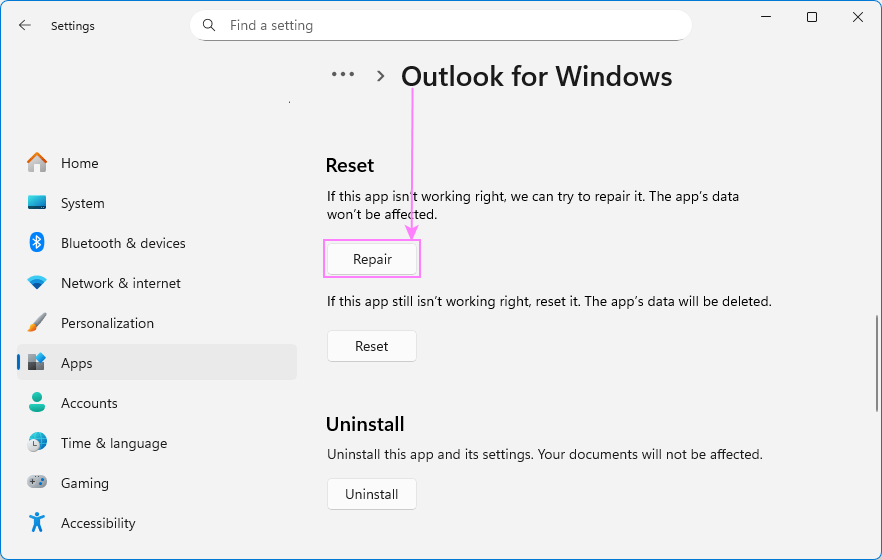The width and height of the screenshot is (882, 560).
Task: Open Personalization settings
Action: [x=156, y=323]
